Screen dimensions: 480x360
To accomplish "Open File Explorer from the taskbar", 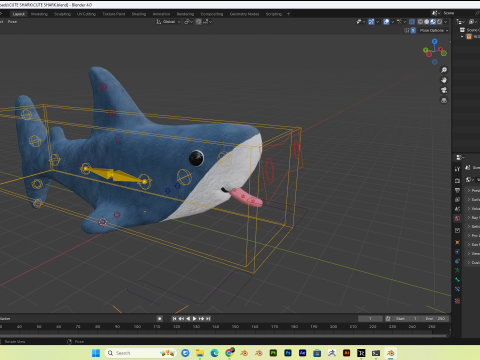I will pyautogui.click(x=200, y=353).
